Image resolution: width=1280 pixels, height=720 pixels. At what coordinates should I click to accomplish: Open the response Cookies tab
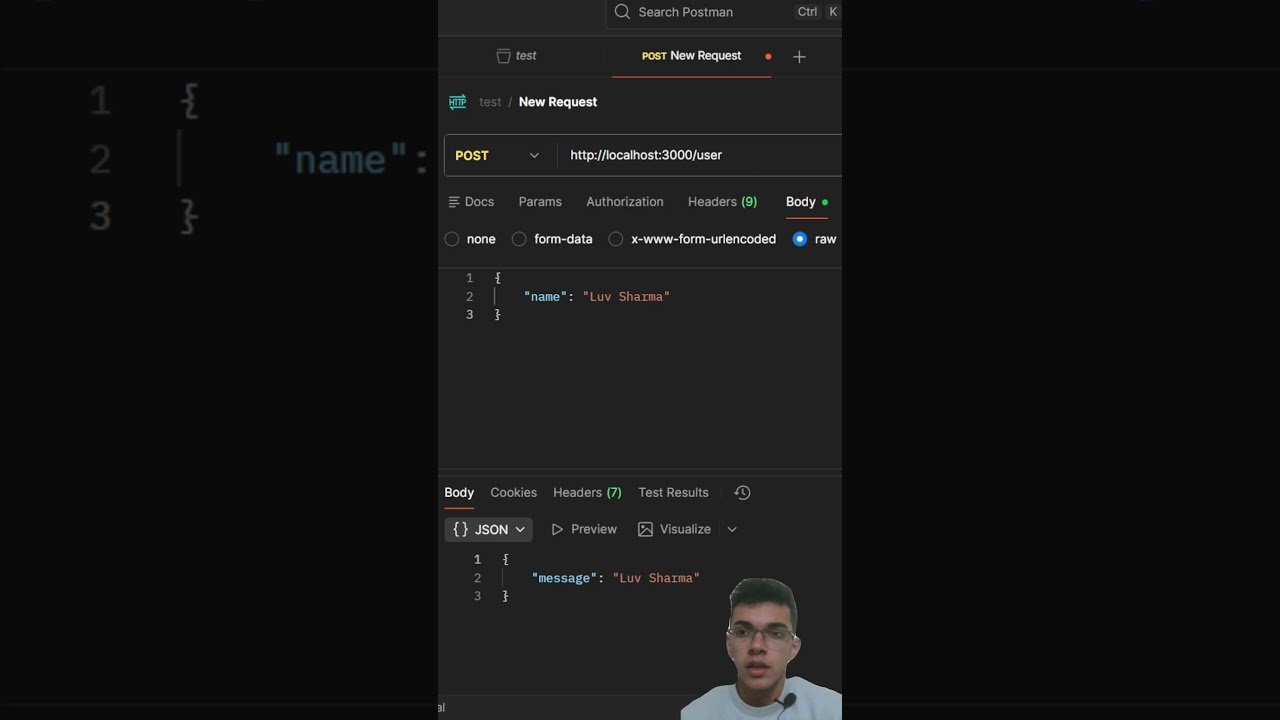pyautogui.click(x=513, y=493)
